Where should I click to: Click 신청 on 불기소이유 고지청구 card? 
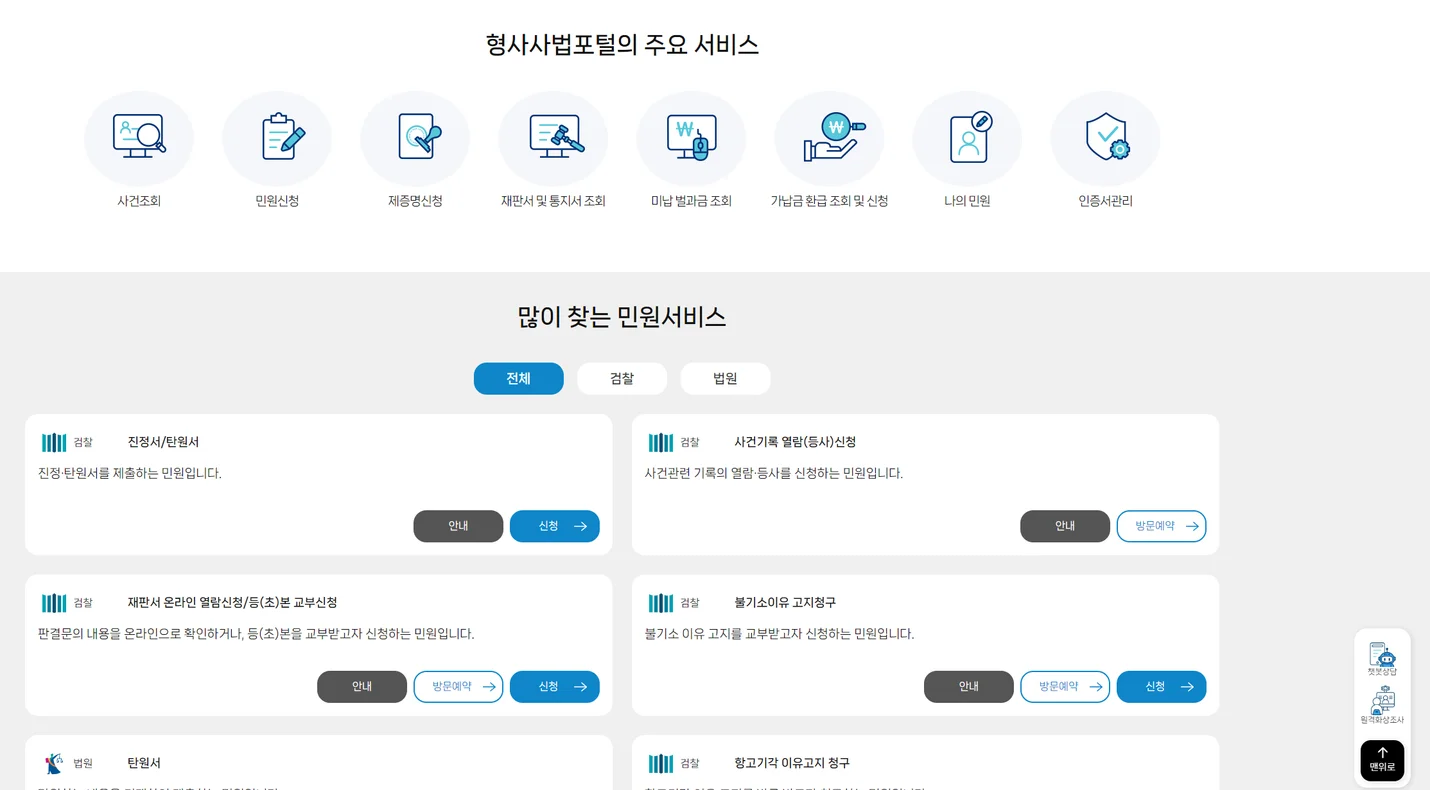click(1162, 687)
